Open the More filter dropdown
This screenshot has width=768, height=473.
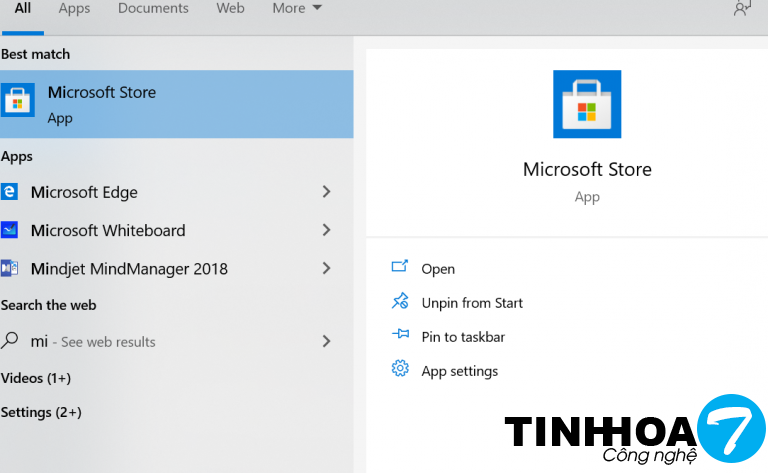pos(297,9)
